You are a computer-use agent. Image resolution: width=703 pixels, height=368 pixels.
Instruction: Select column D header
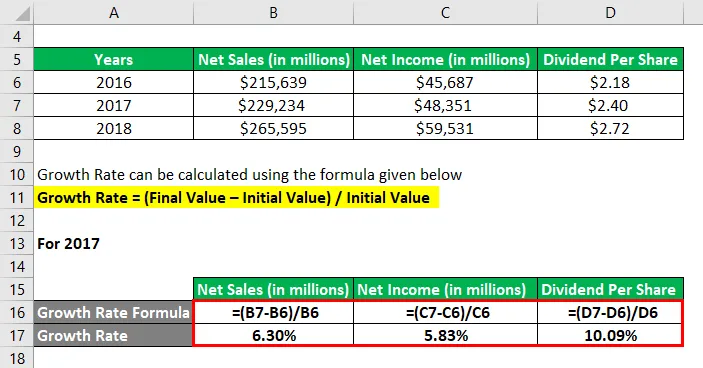(610, 12)
